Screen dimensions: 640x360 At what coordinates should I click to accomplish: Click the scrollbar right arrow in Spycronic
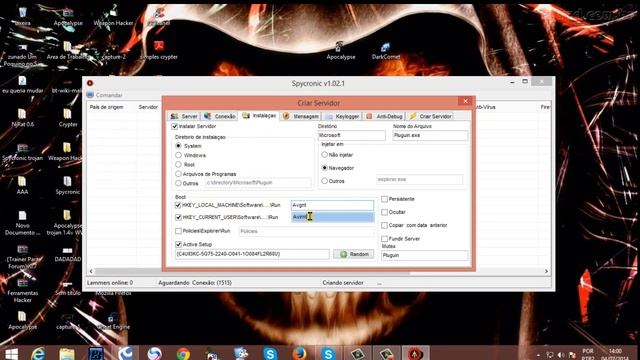(546, 271)
